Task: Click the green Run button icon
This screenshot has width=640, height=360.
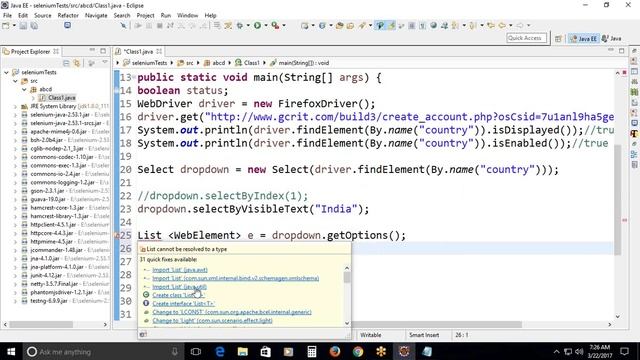Action: pyautogui.click(x=258, y=26)
